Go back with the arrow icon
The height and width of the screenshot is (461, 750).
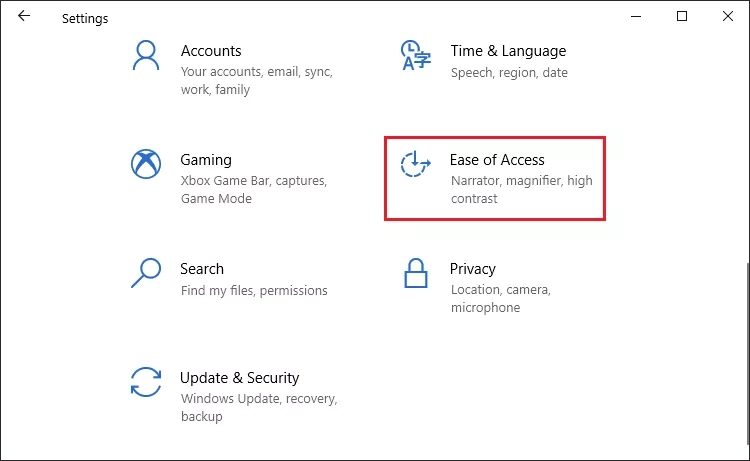[x=24, y=16]
